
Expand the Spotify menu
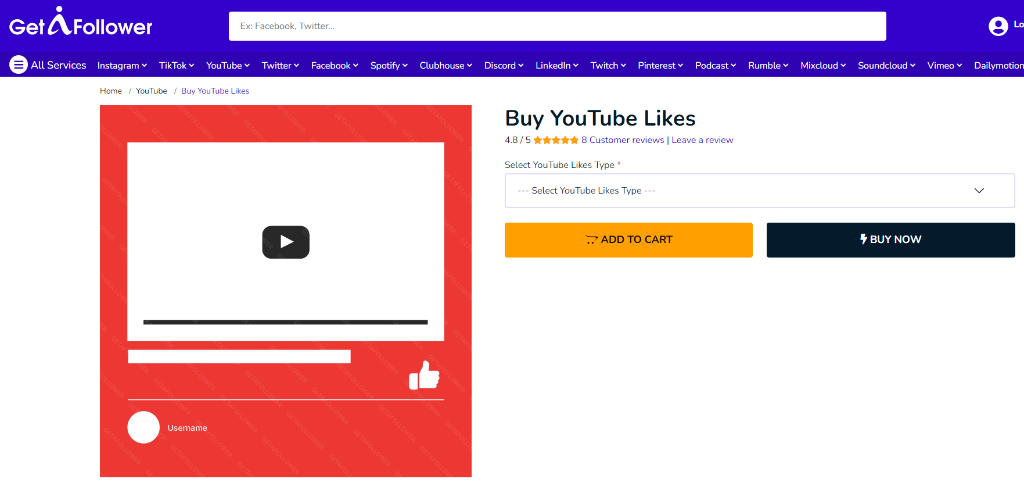pyautogui.click(x=389, y=65)
